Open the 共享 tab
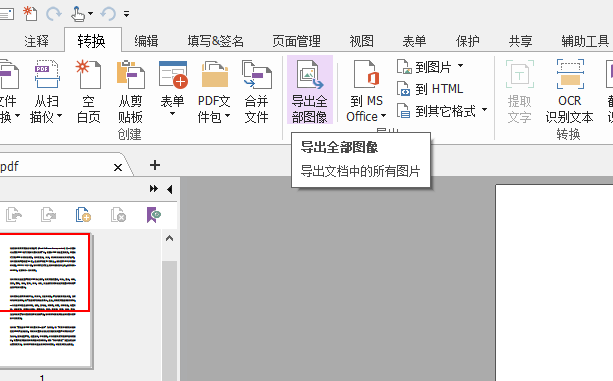Screen dimensions: 613x381 520,41
